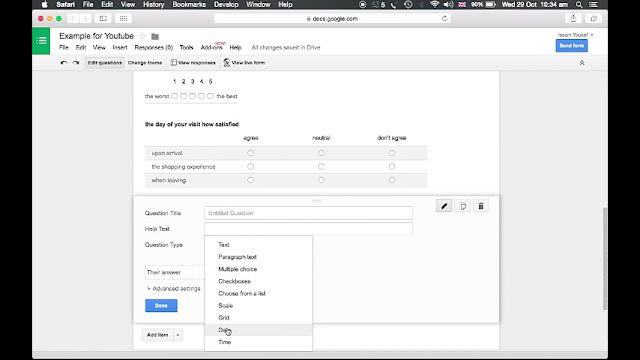Choose Paragraph text question type
Viewport: 640px width, 360px height.
coord(258,257)
